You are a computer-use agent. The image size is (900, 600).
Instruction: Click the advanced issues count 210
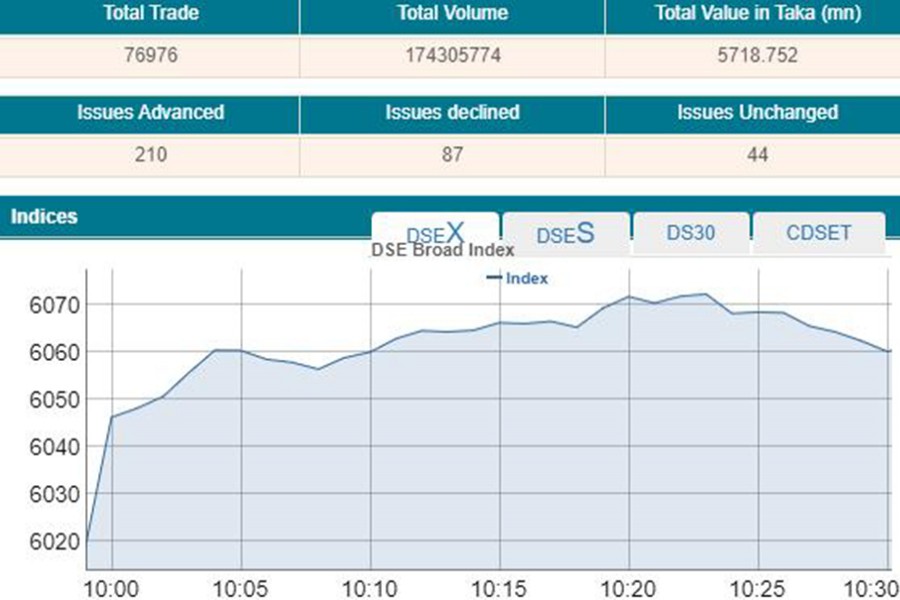(x=150, y=155)
